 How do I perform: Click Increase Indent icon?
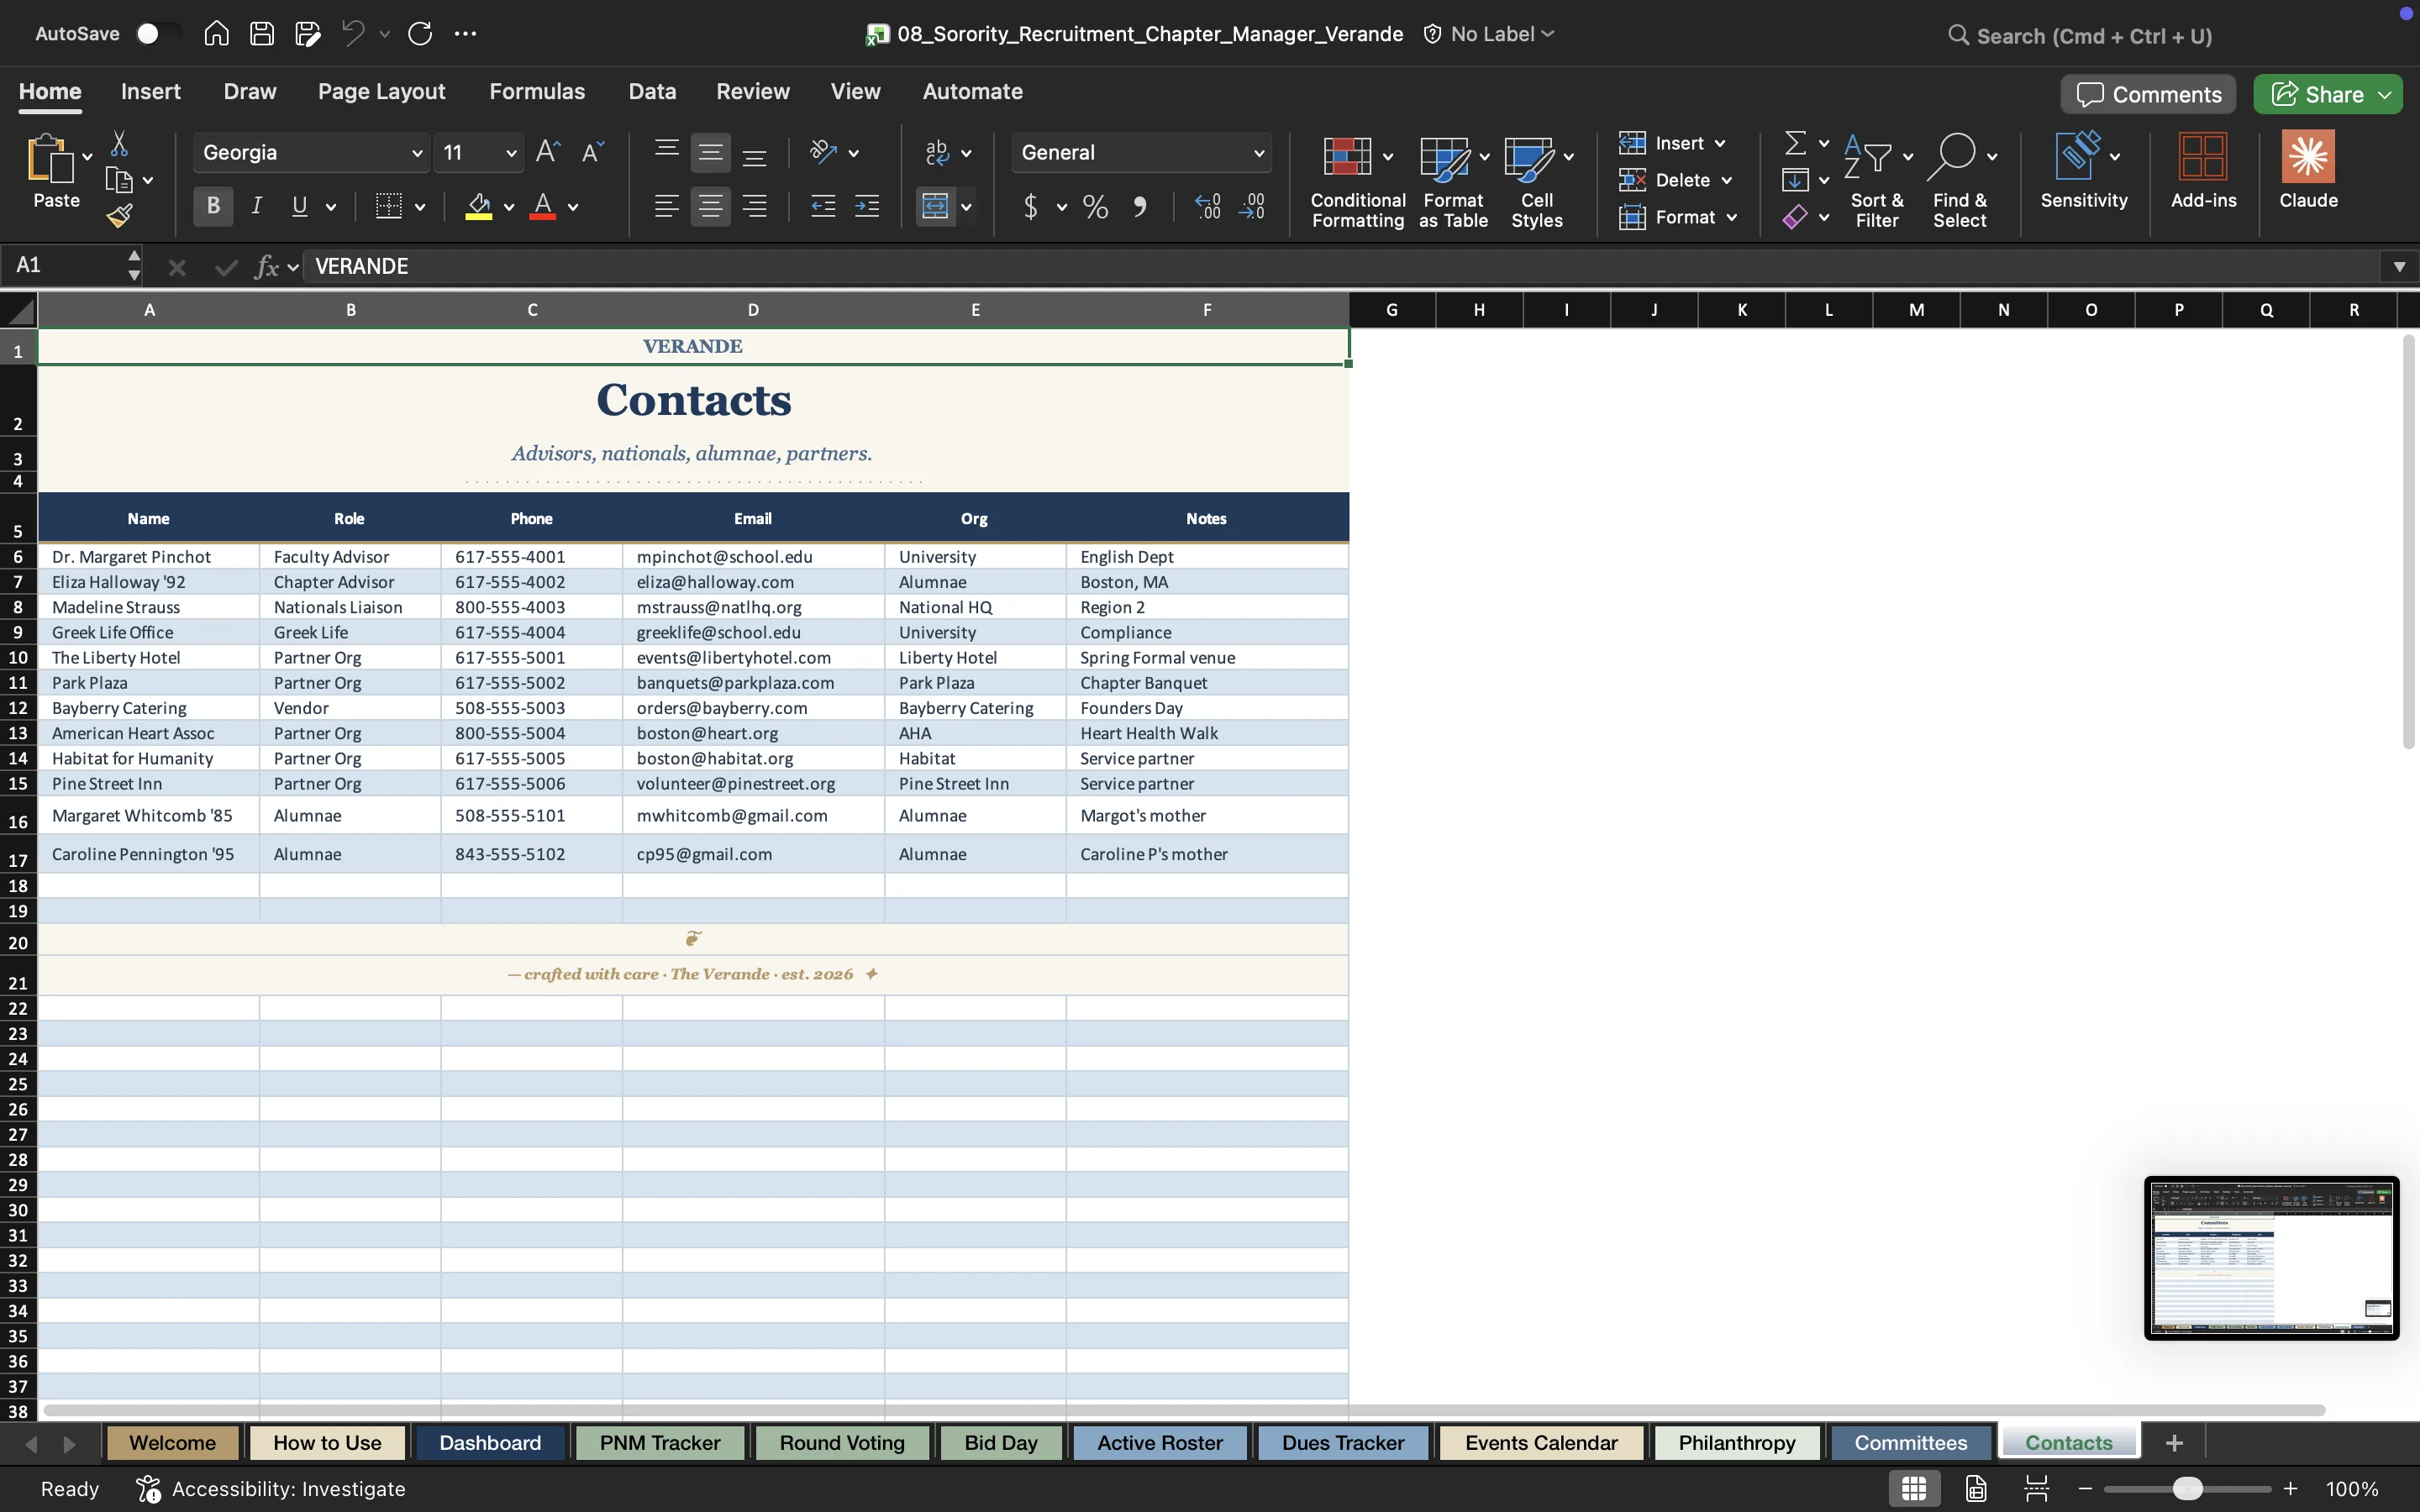point(867,207)
